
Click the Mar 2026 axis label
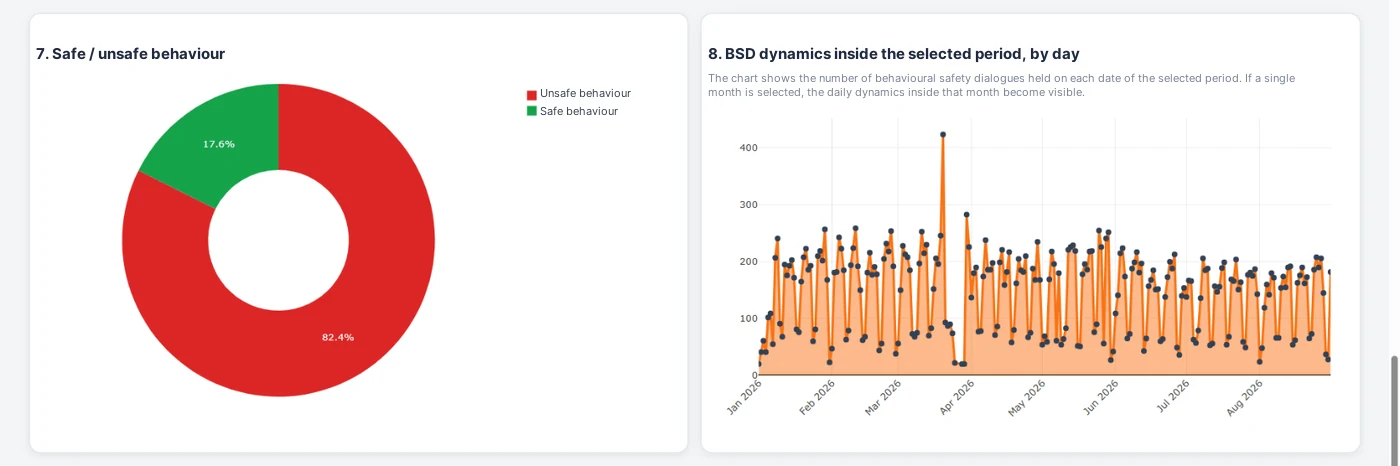[x=884, y=397]
